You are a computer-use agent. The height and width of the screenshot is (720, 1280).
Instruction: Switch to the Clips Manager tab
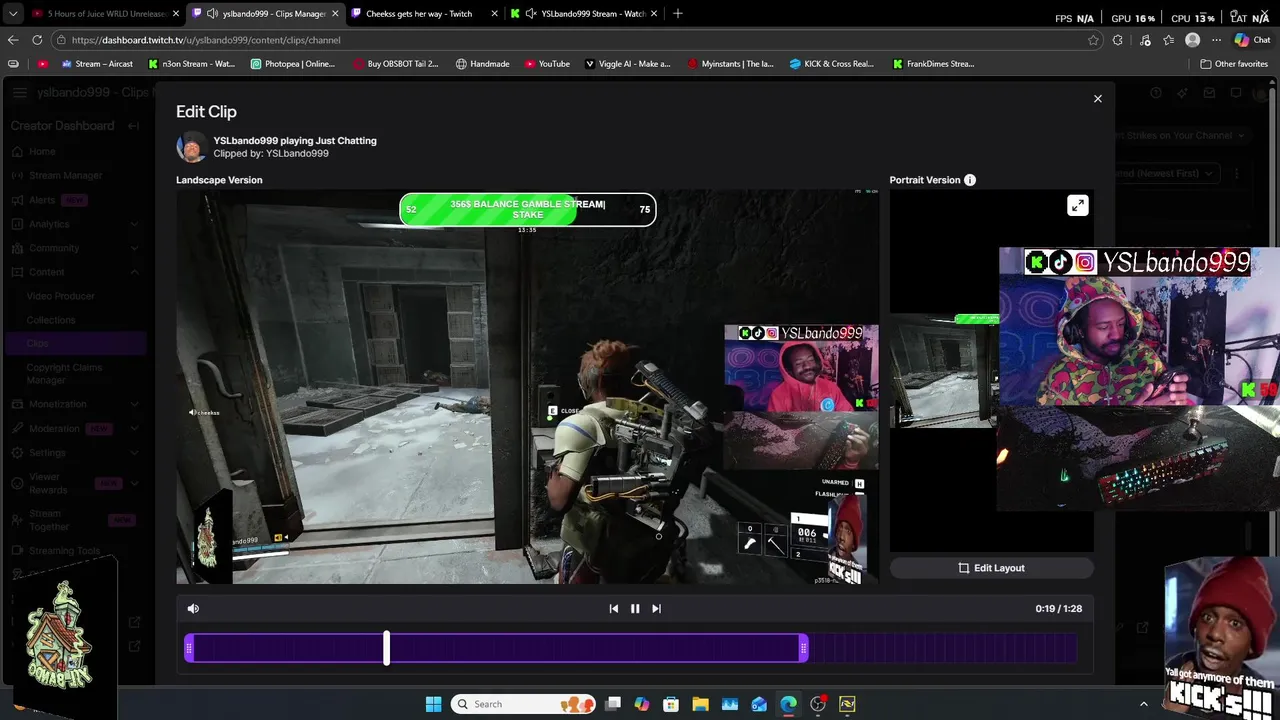click(266, 14)
